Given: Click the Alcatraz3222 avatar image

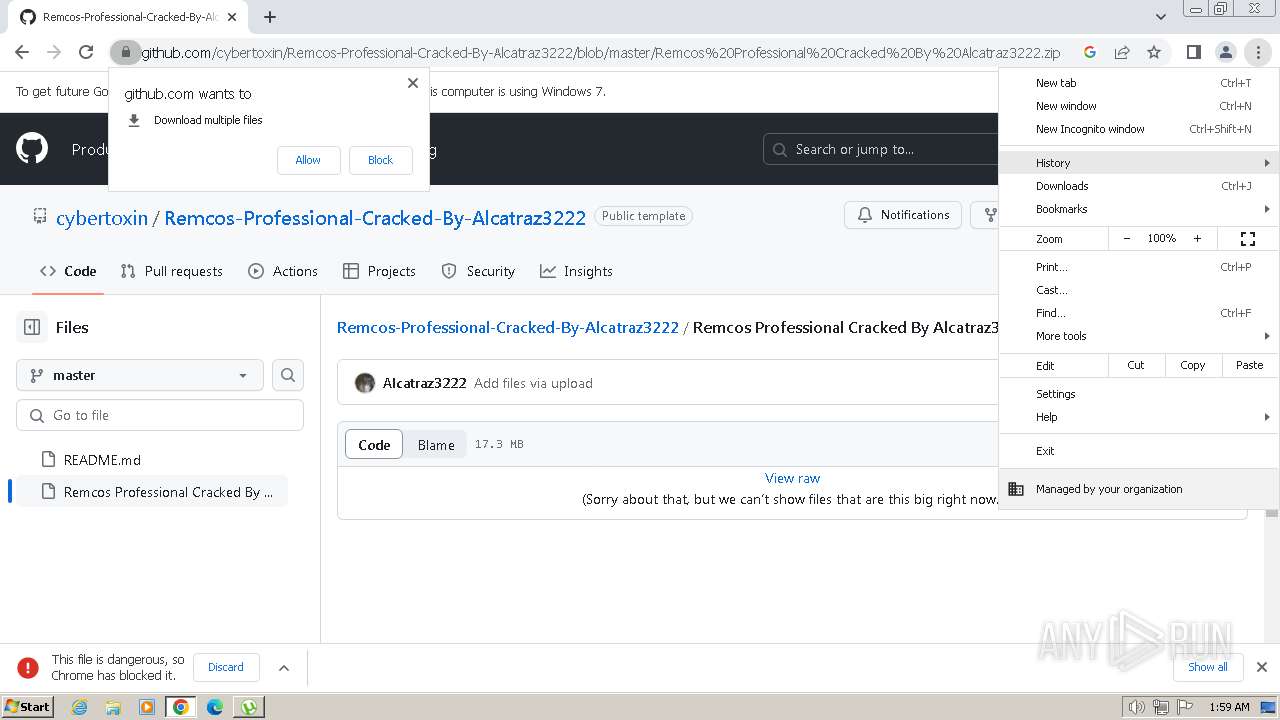Looking at the screenshot, I should click(x=365, y=383).
